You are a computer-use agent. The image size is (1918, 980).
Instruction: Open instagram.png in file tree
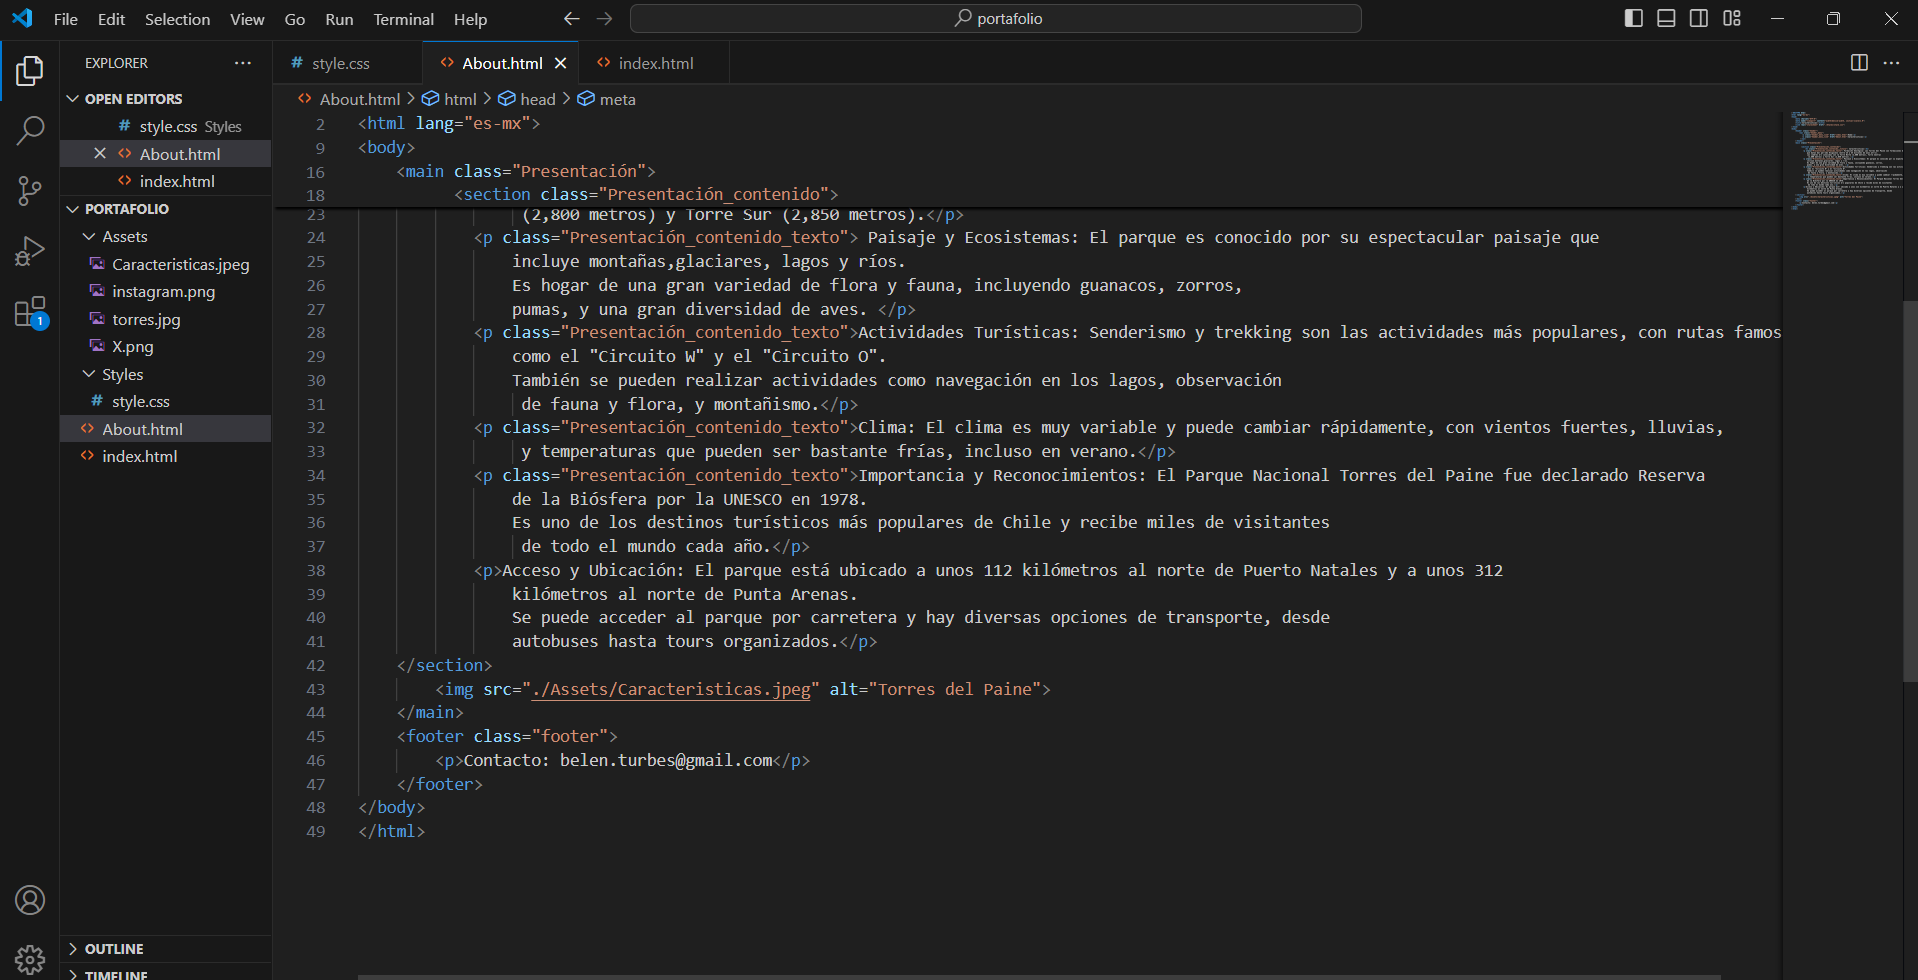pyautogui.click(x=166, y=291)
